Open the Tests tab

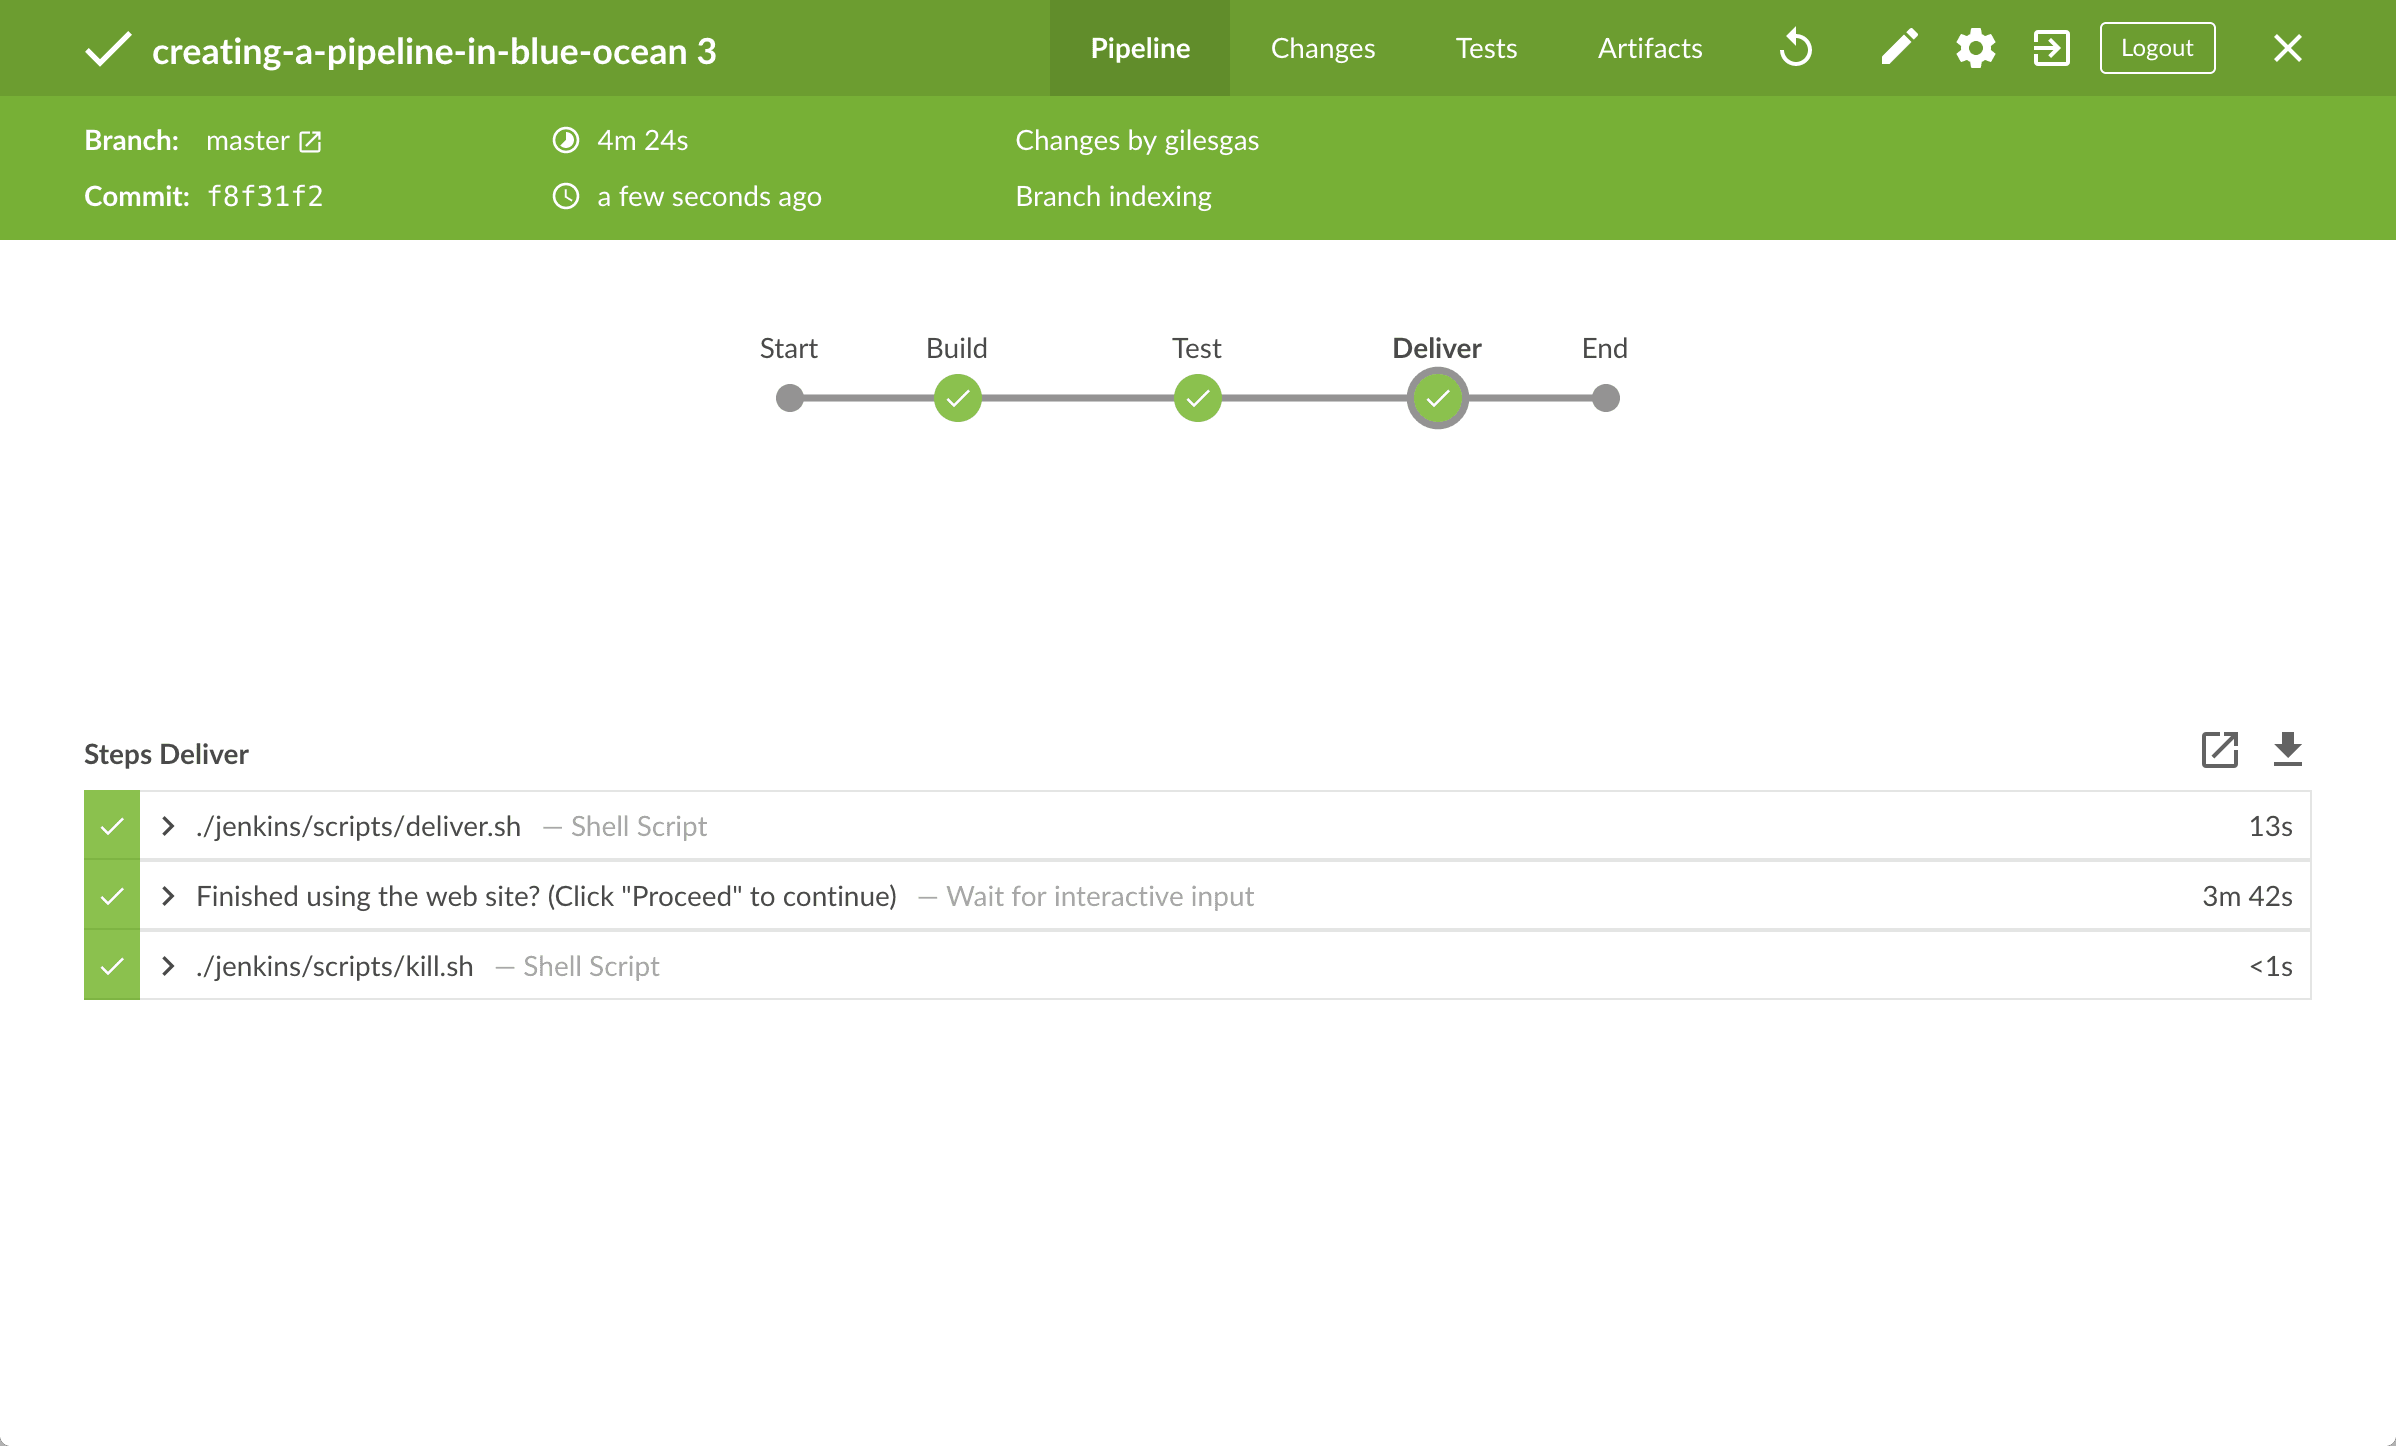click(x=1486, y=47)
